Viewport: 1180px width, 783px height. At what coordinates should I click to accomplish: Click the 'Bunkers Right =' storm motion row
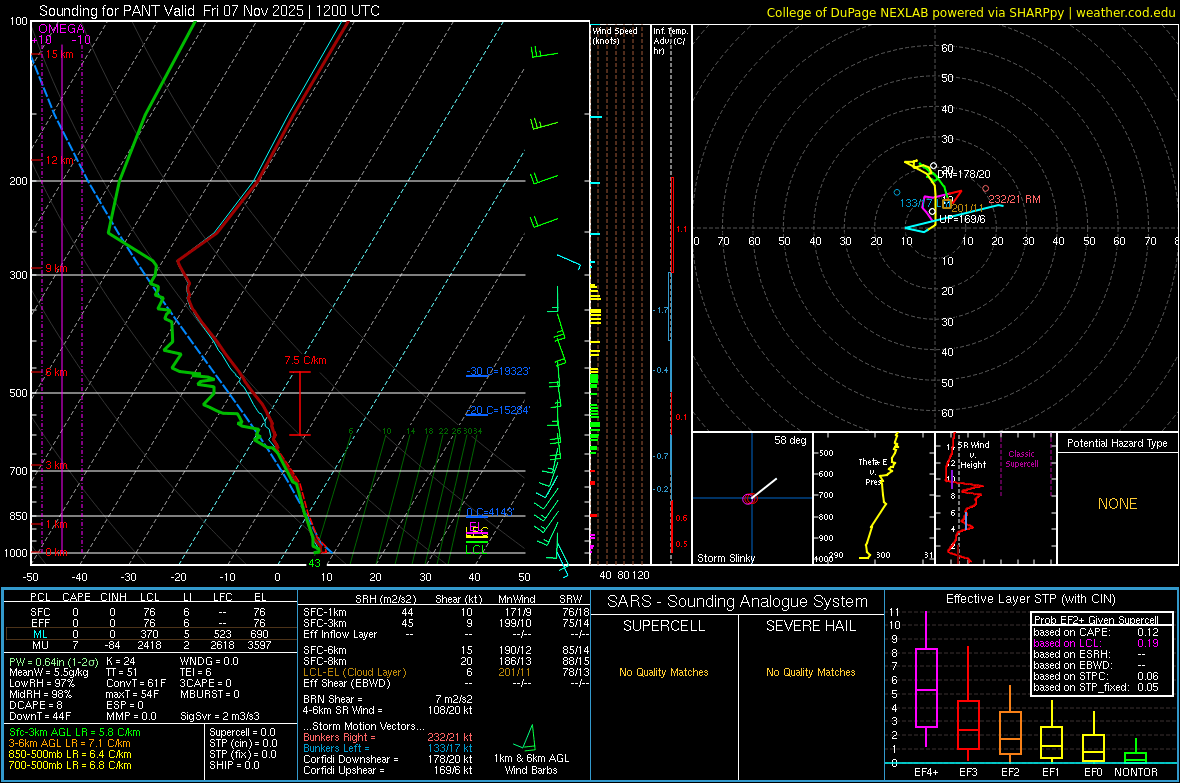click(x=388, y=737)
